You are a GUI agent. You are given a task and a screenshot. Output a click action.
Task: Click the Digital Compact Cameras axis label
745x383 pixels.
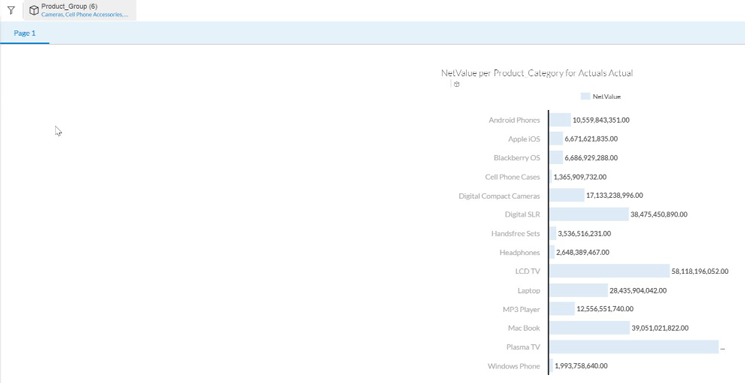(499, 196)
